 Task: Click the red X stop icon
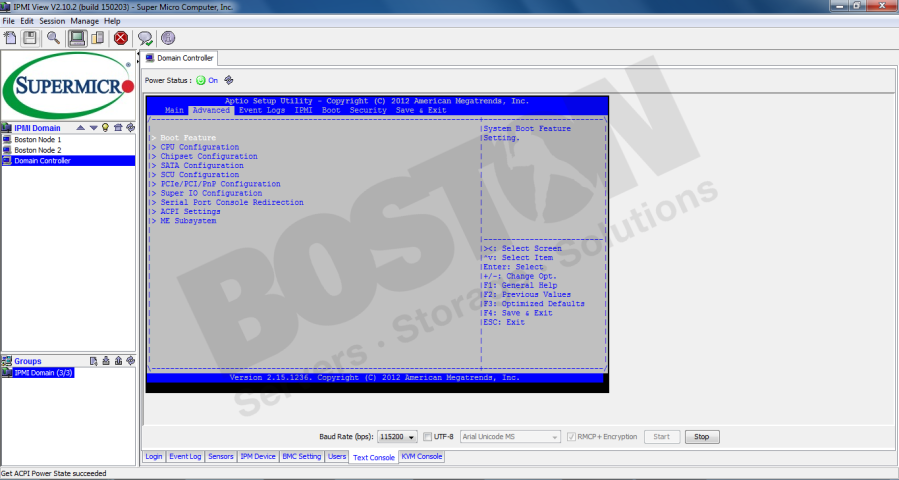120,38
